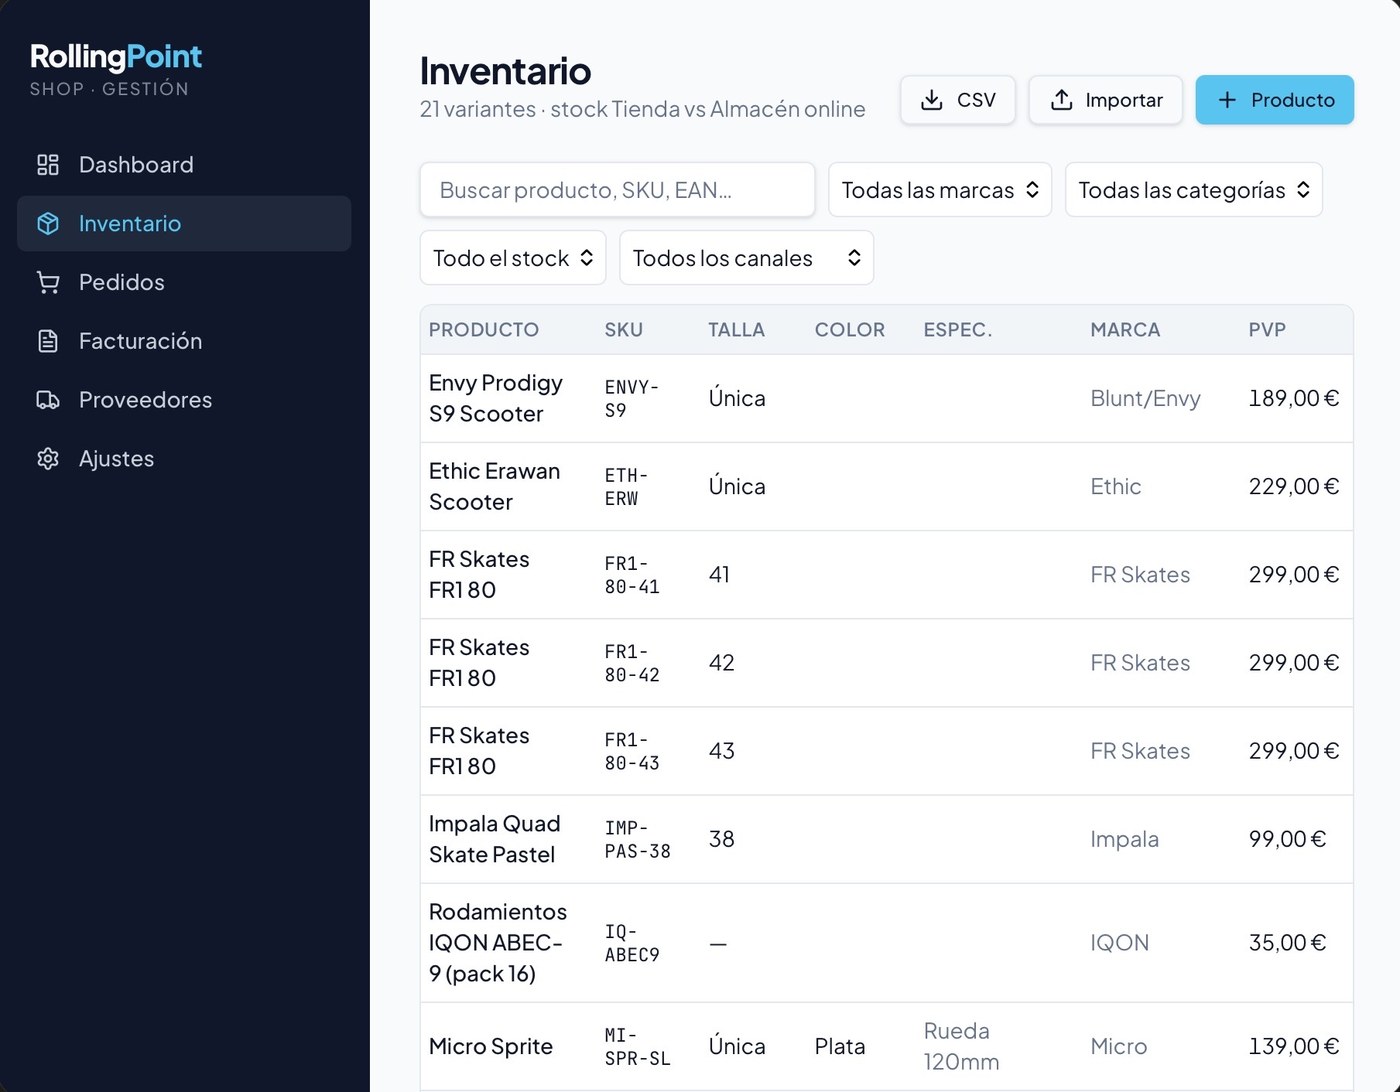Click Rodamientos IQON ABEC-9 product name
The image size is (1400, 1092).
[x=498, y=943]
